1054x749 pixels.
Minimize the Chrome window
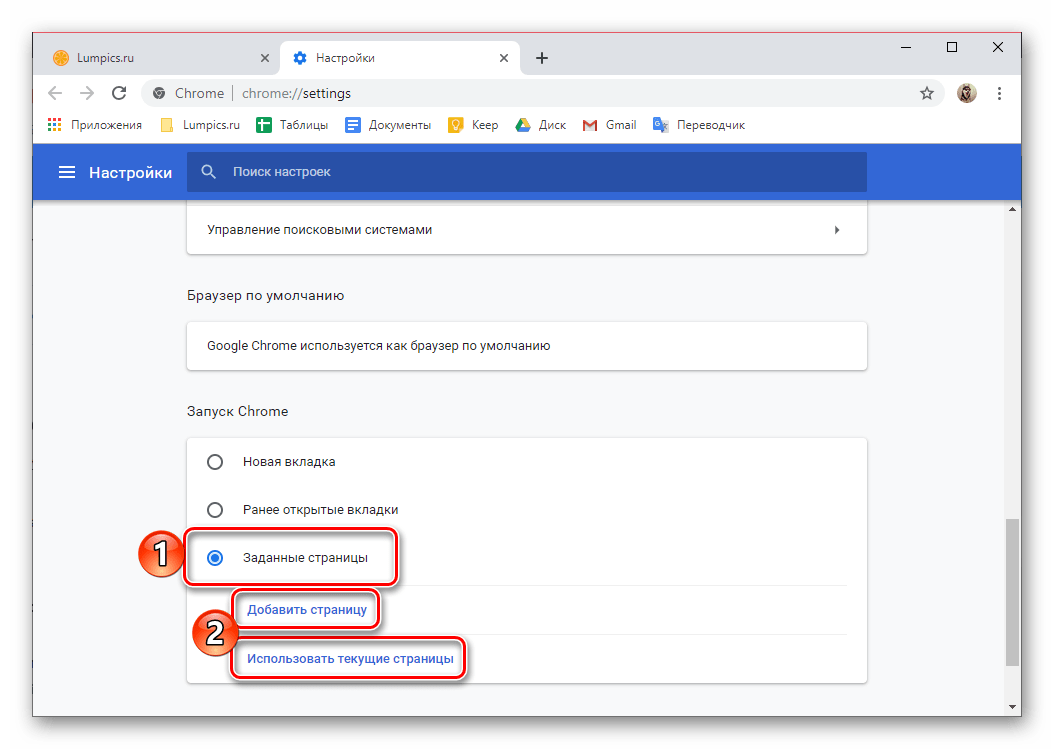click(x=906, y=47)
